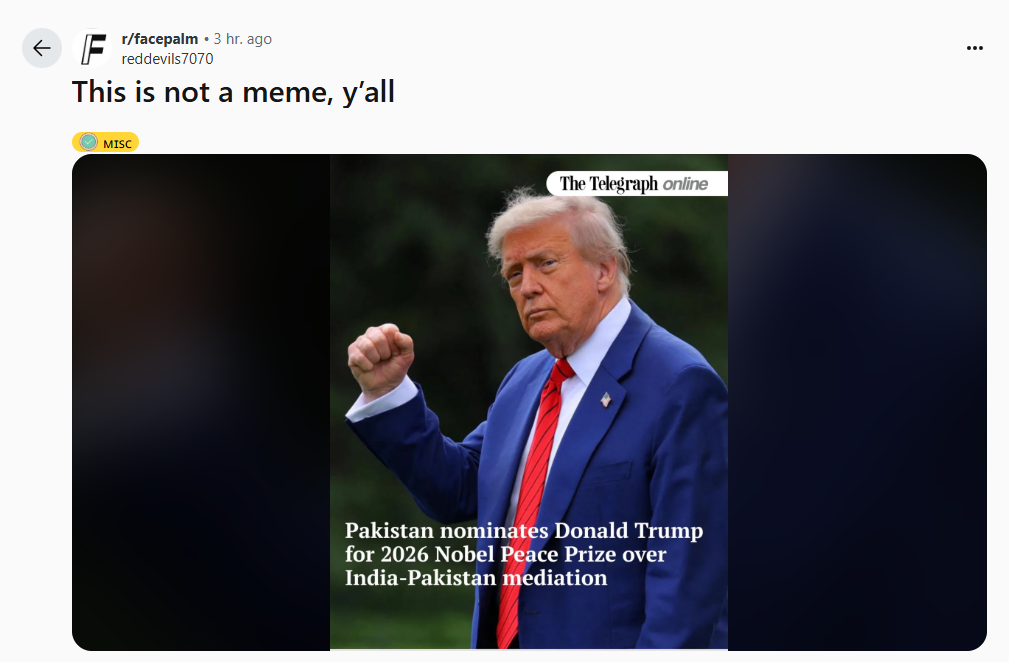
Task: Click the raised fist in the photo
Action: tap(380, 359)
